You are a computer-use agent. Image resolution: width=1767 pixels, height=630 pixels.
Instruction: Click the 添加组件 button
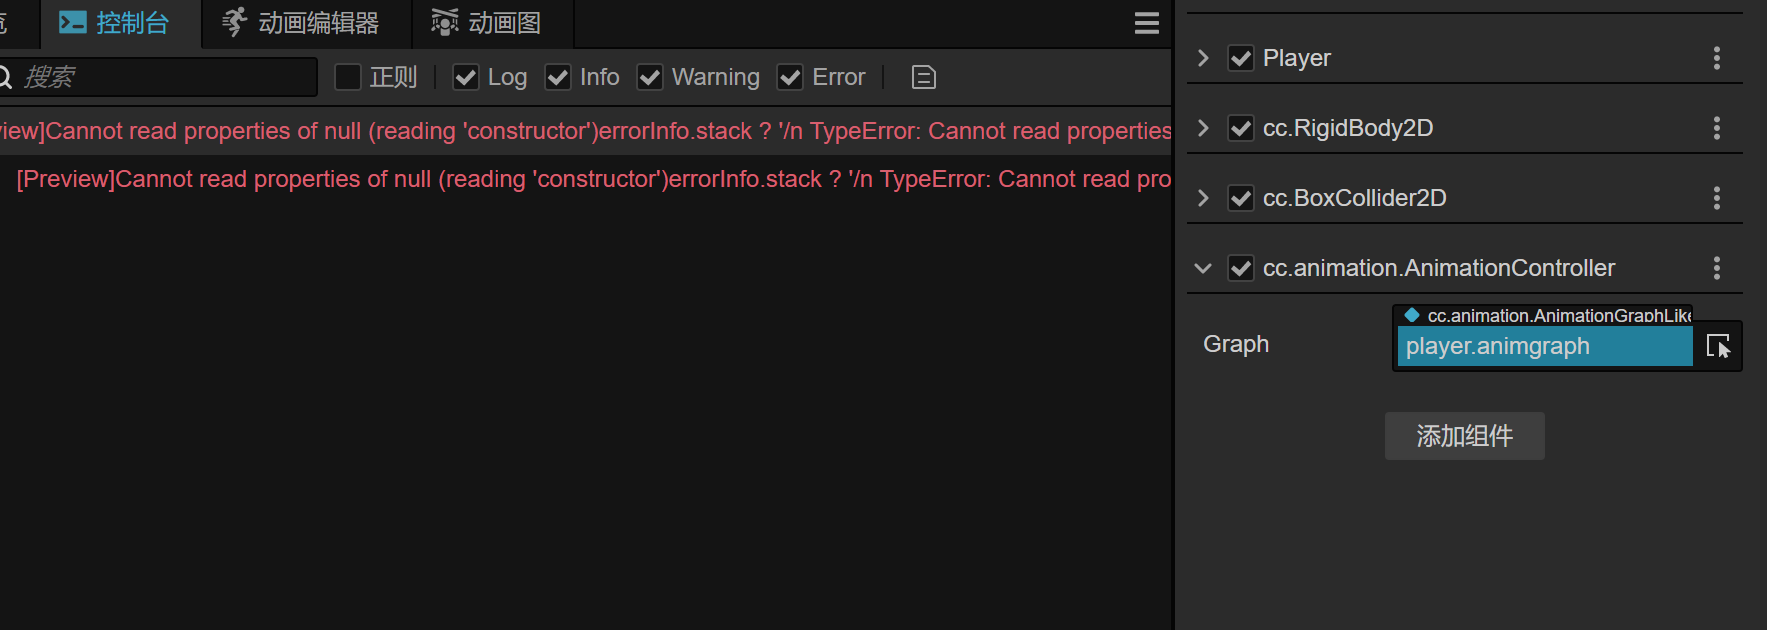pos(1464,436)
